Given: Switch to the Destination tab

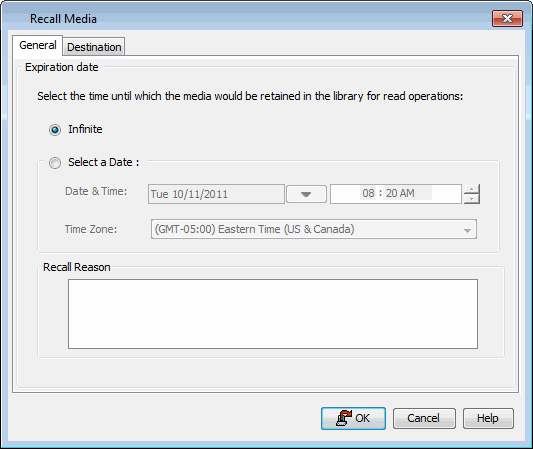Looking at the screenshot, I should pos(94,47).
